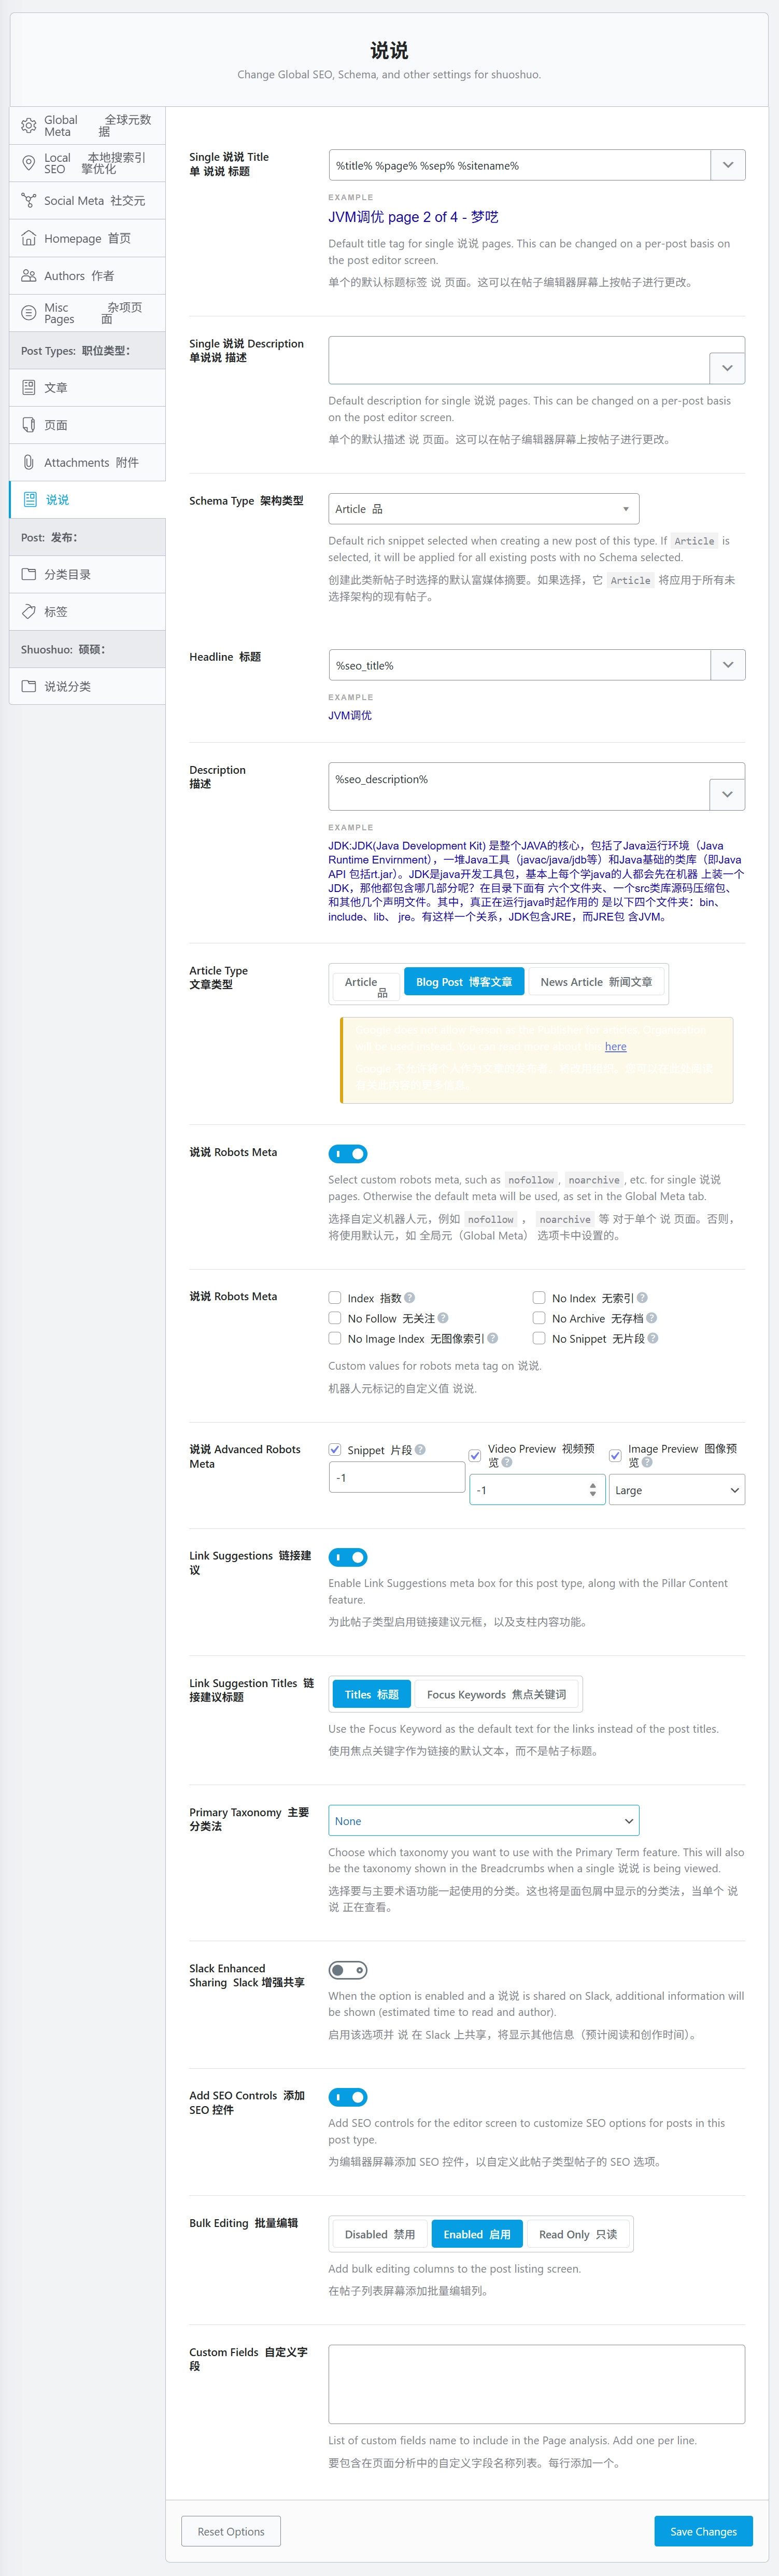Click the 标签 tag icon

[29, 611]
